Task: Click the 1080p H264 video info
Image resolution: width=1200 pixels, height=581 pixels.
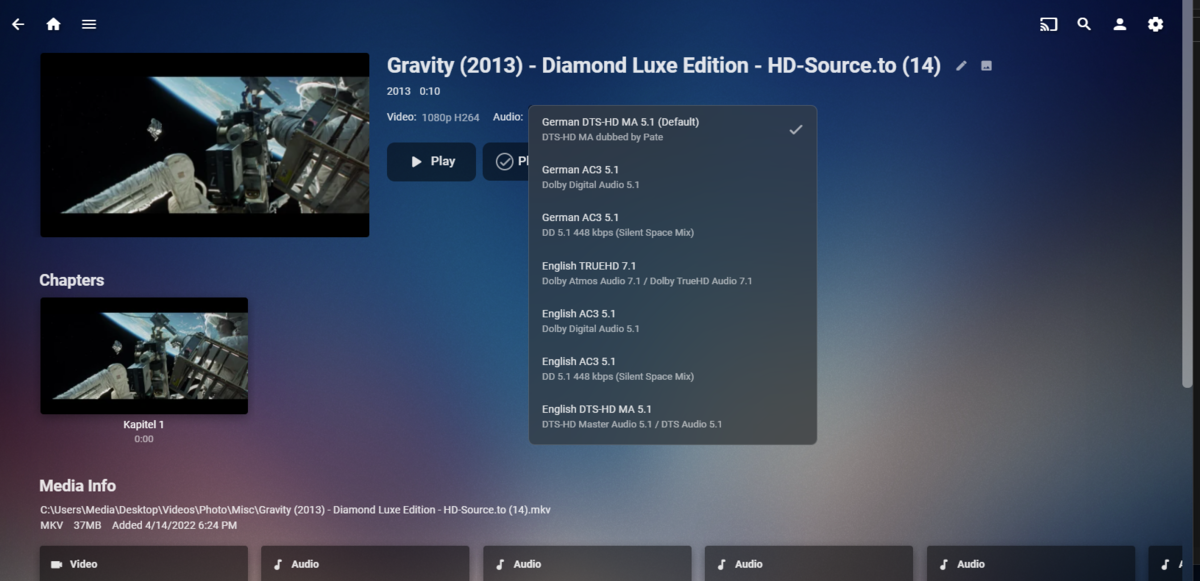Action: click(x=453, y=117)
